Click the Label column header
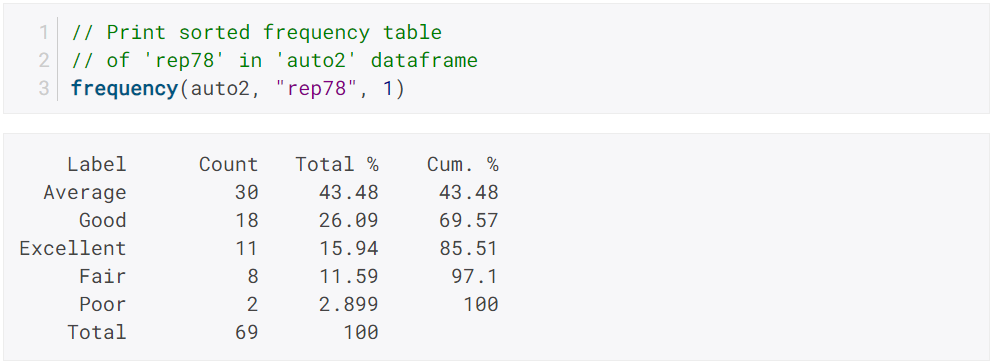Screen dimensions: 993x364 (97, 165)
